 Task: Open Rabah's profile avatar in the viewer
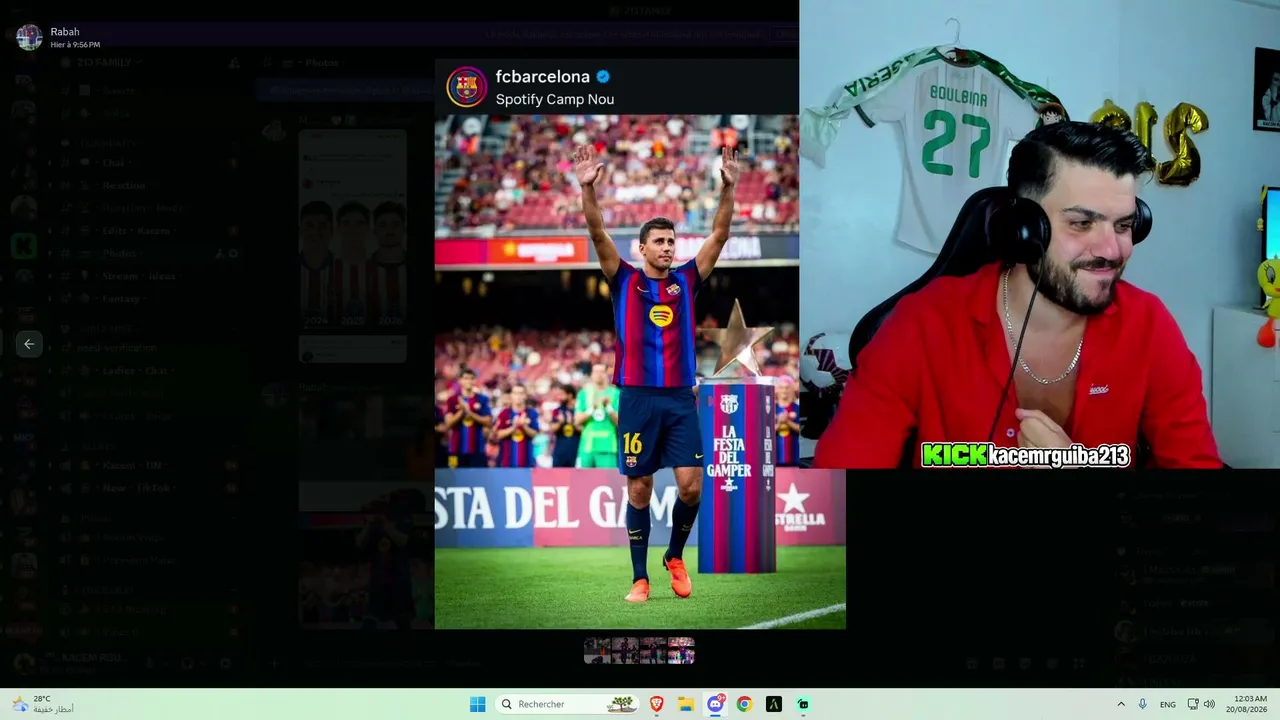point(29,37)
